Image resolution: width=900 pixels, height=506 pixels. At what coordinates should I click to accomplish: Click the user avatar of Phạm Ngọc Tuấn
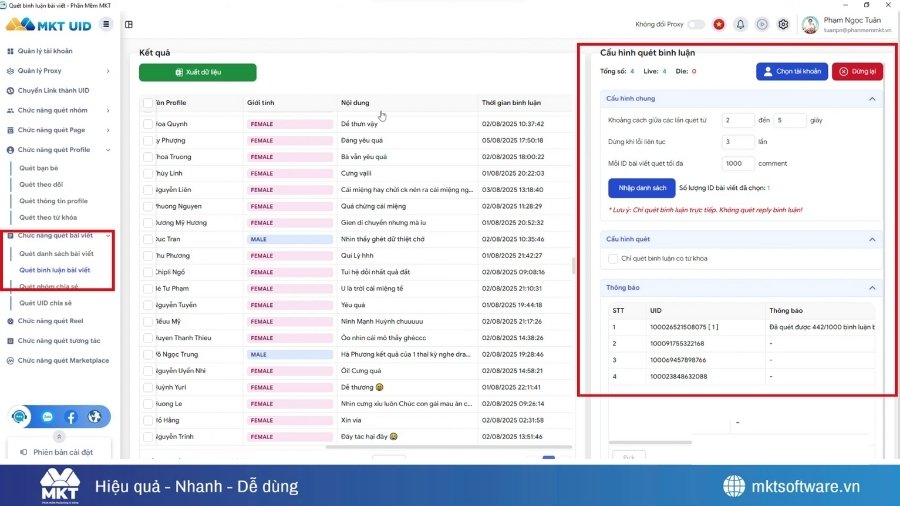pos(810,25)
